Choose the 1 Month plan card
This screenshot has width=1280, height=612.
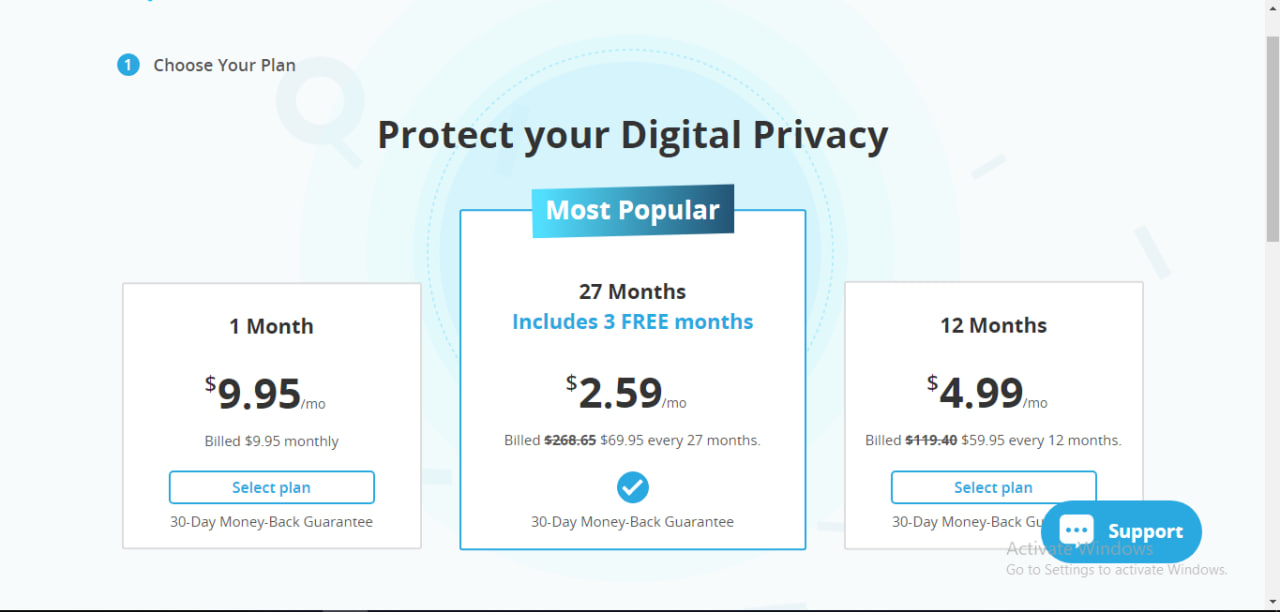271,416
